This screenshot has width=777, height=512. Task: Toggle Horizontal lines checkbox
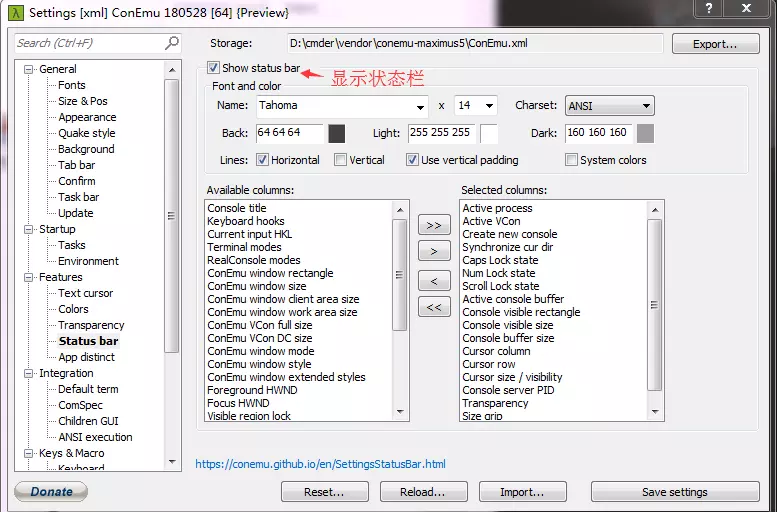click(262, 160)
